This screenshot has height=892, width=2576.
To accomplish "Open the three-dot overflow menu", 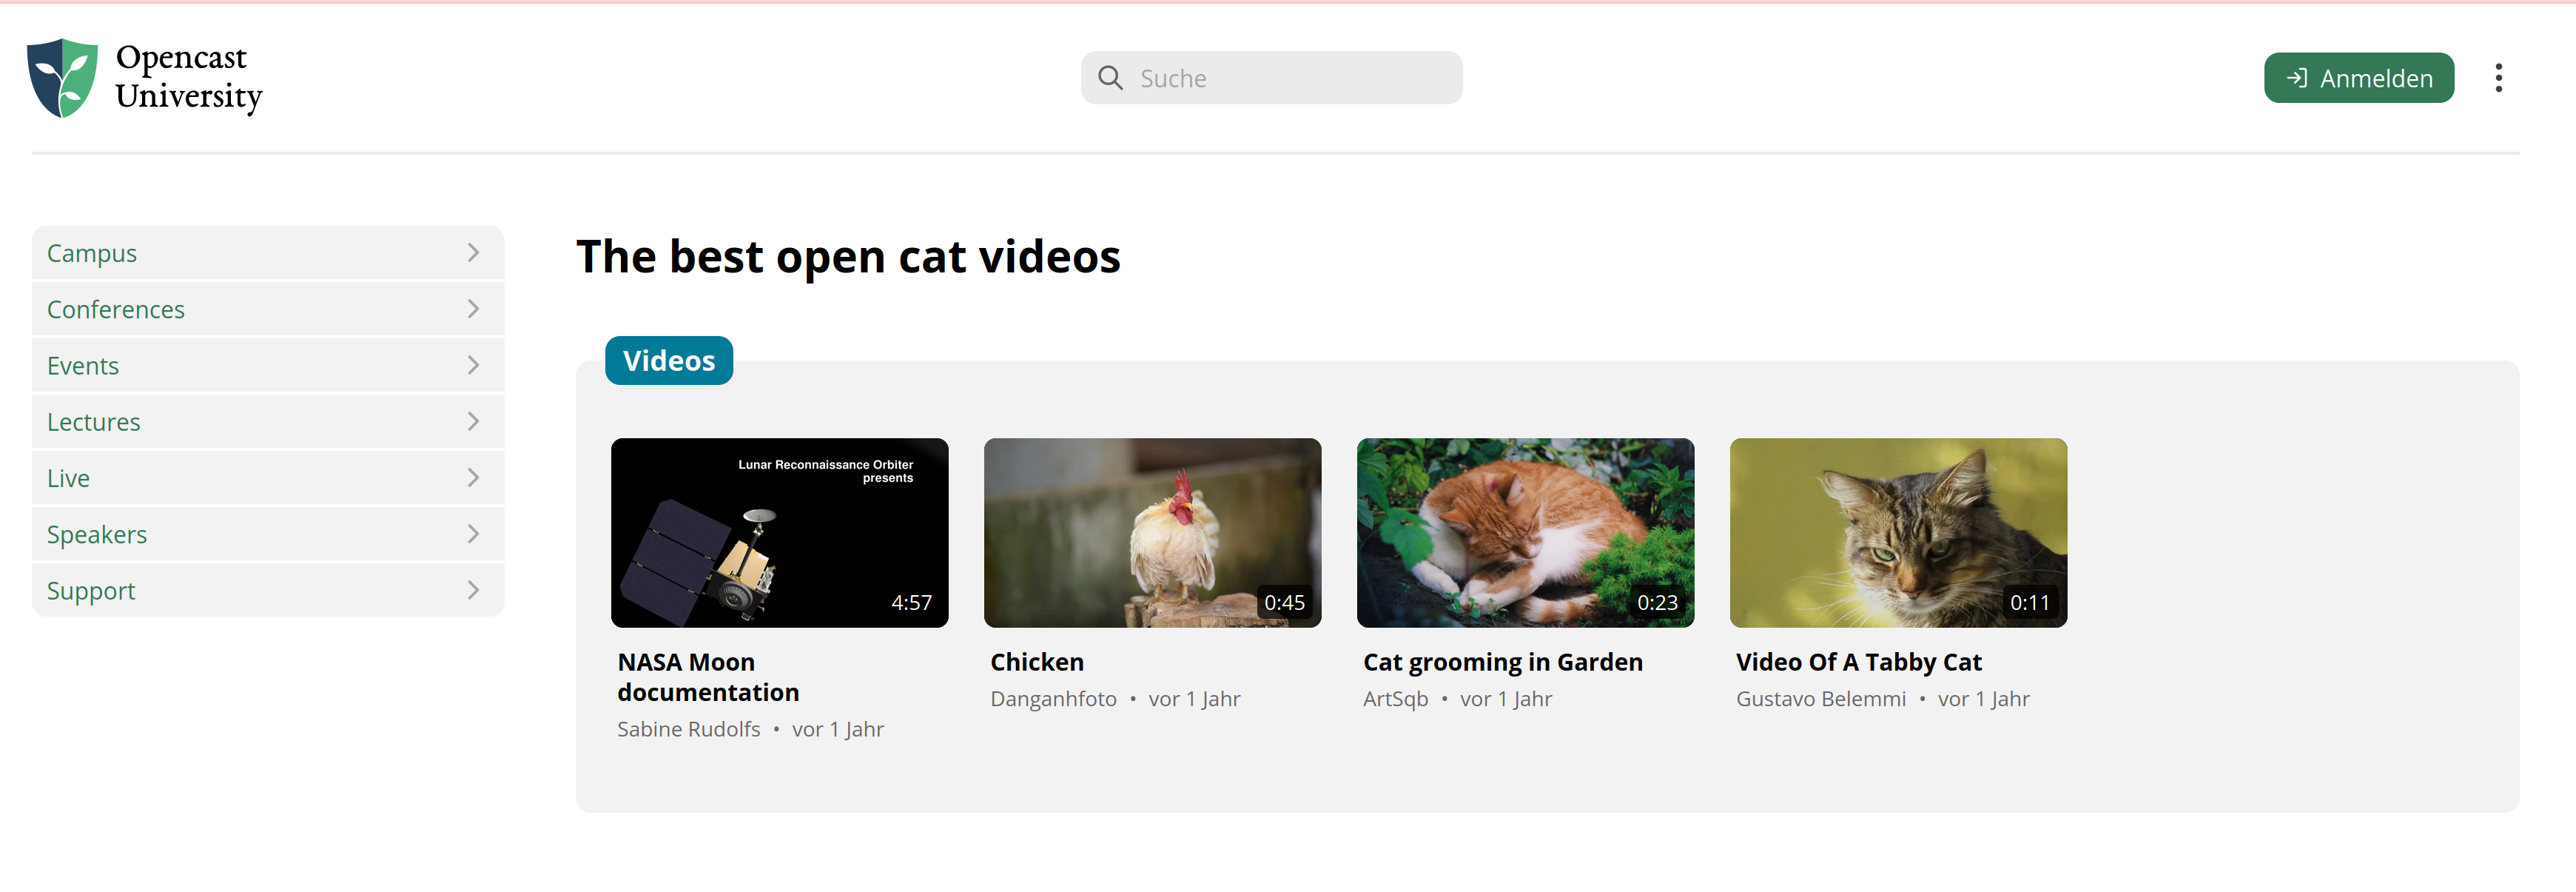I will 2499,77.
